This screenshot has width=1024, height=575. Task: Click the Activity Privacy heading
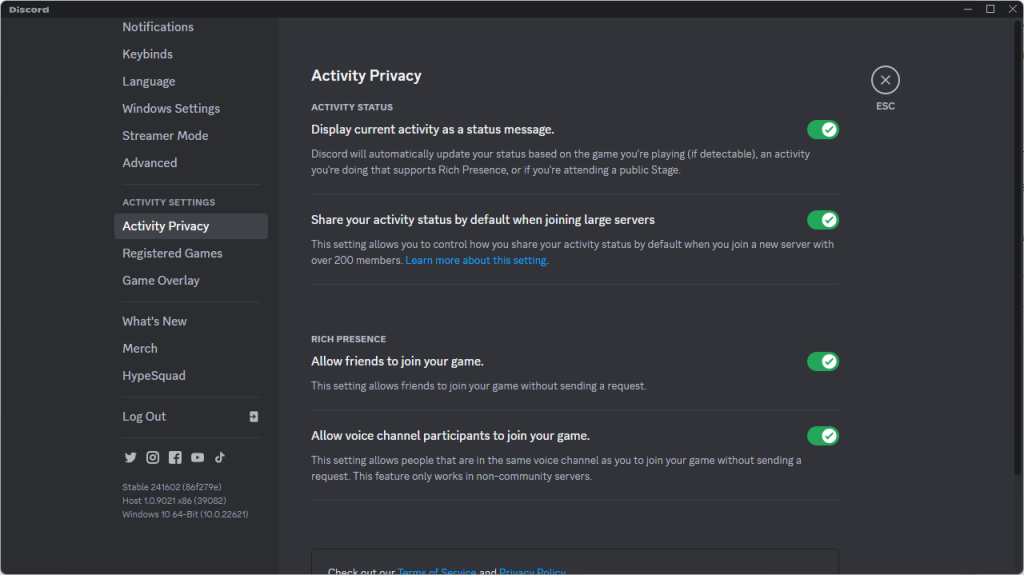pos(366,76)
